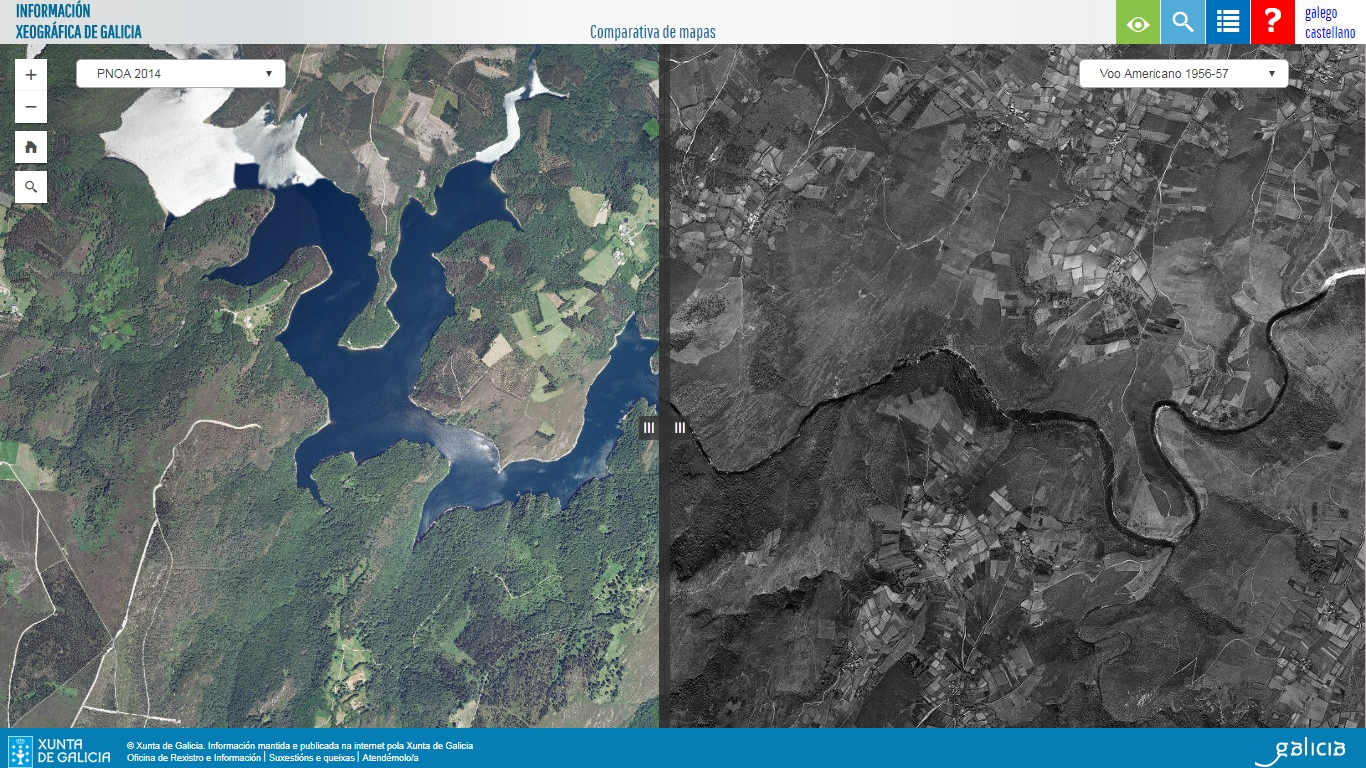Click the galicia brand logo in footer
The image size is (1366, 768).
click(x=1300, y=750)
